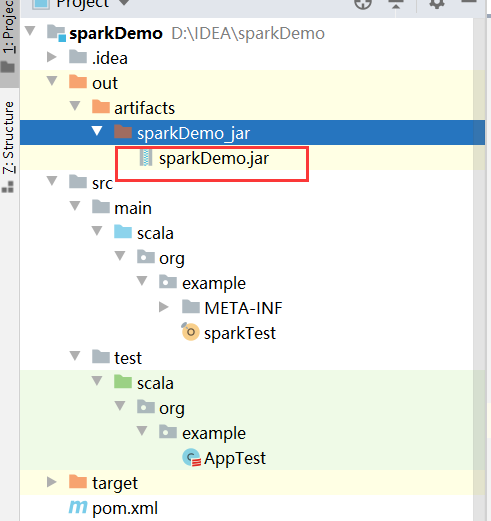Click the test folder icon
The height and width of the screenshot is (521, 491).
click(101, 357)
